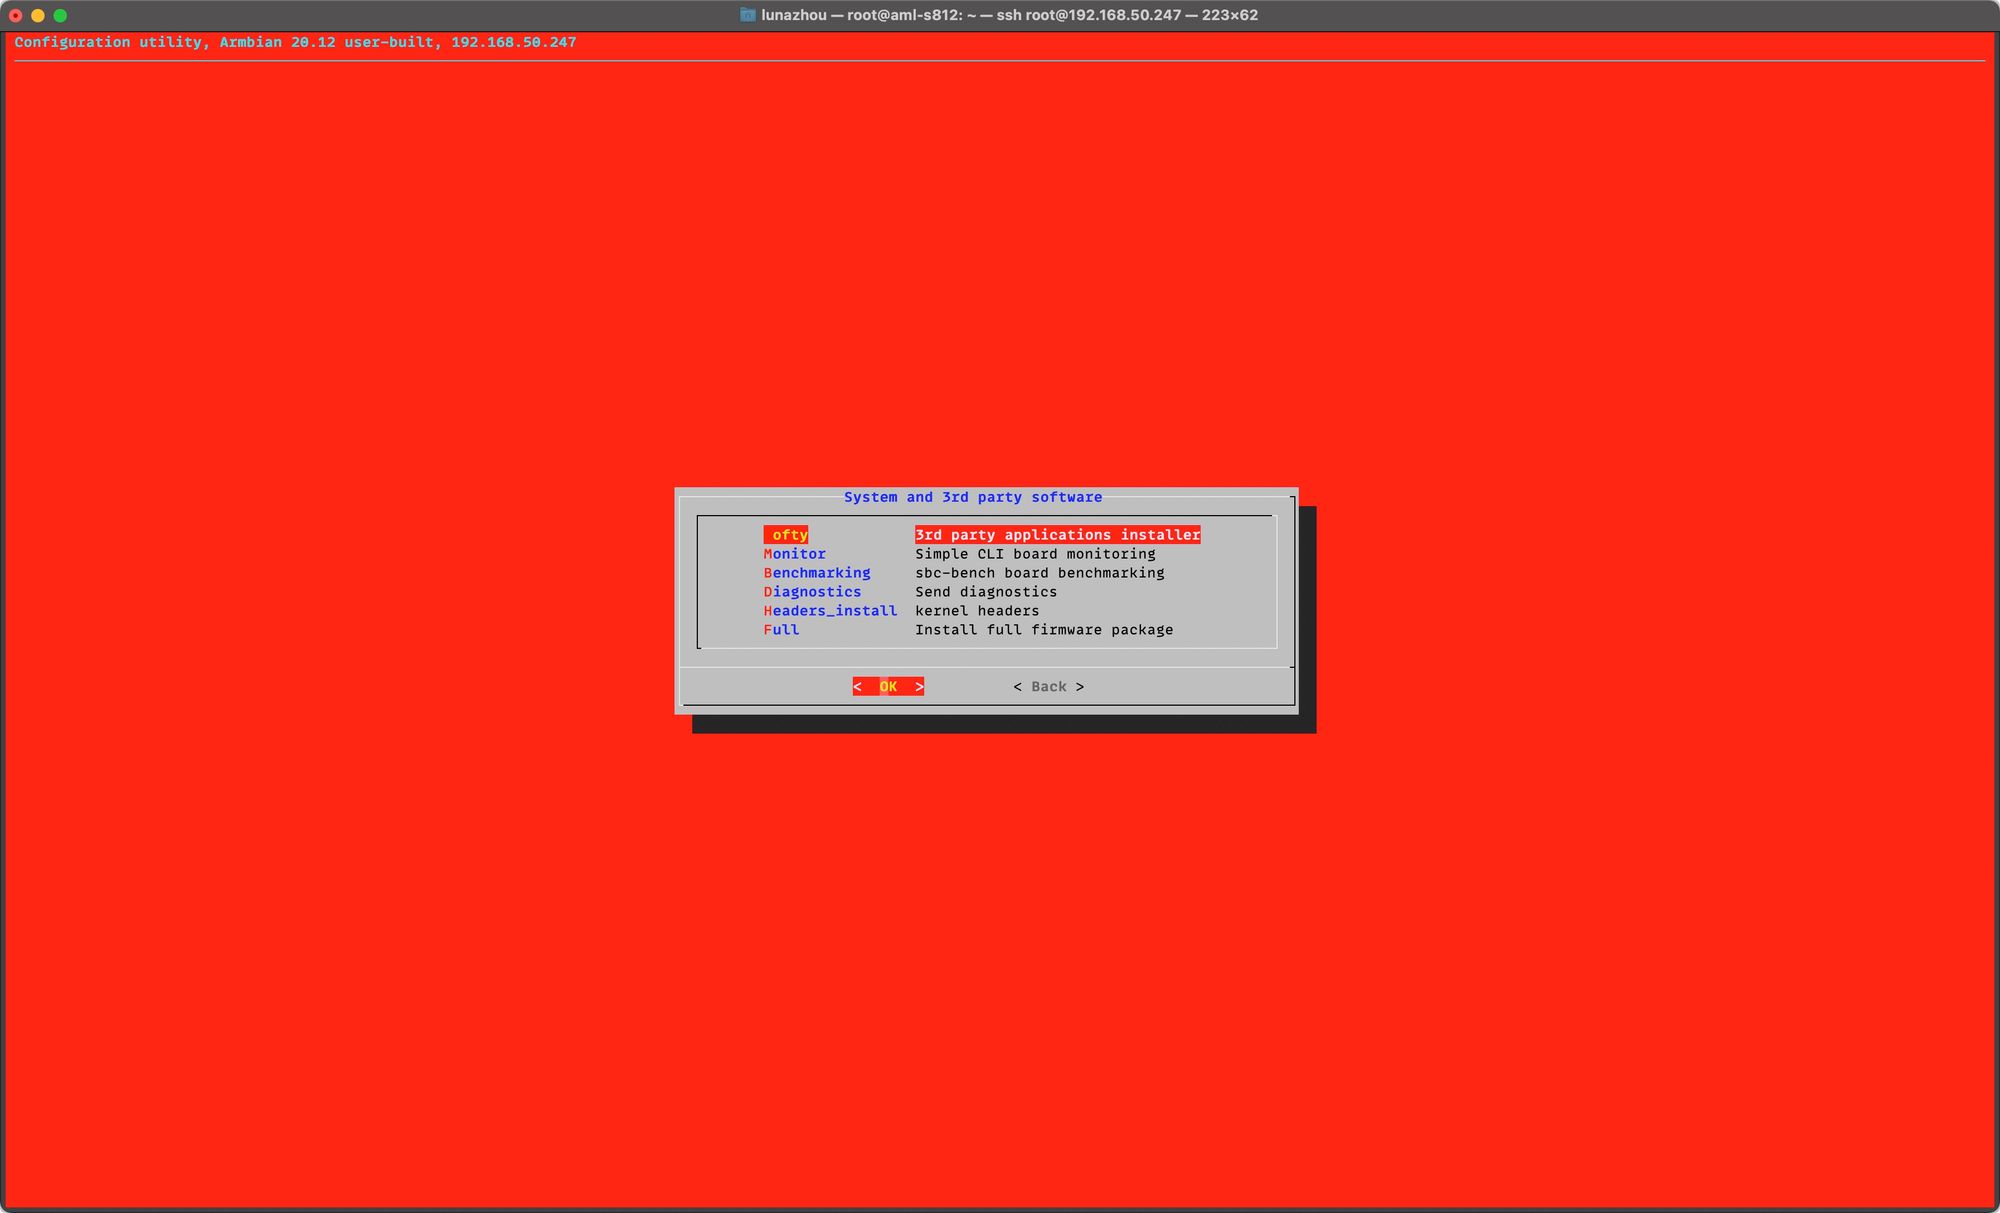Image resolution: width=2000 pixels, height=1213 pixels.
Task: Click the Back button
Action: (1049, 686)
